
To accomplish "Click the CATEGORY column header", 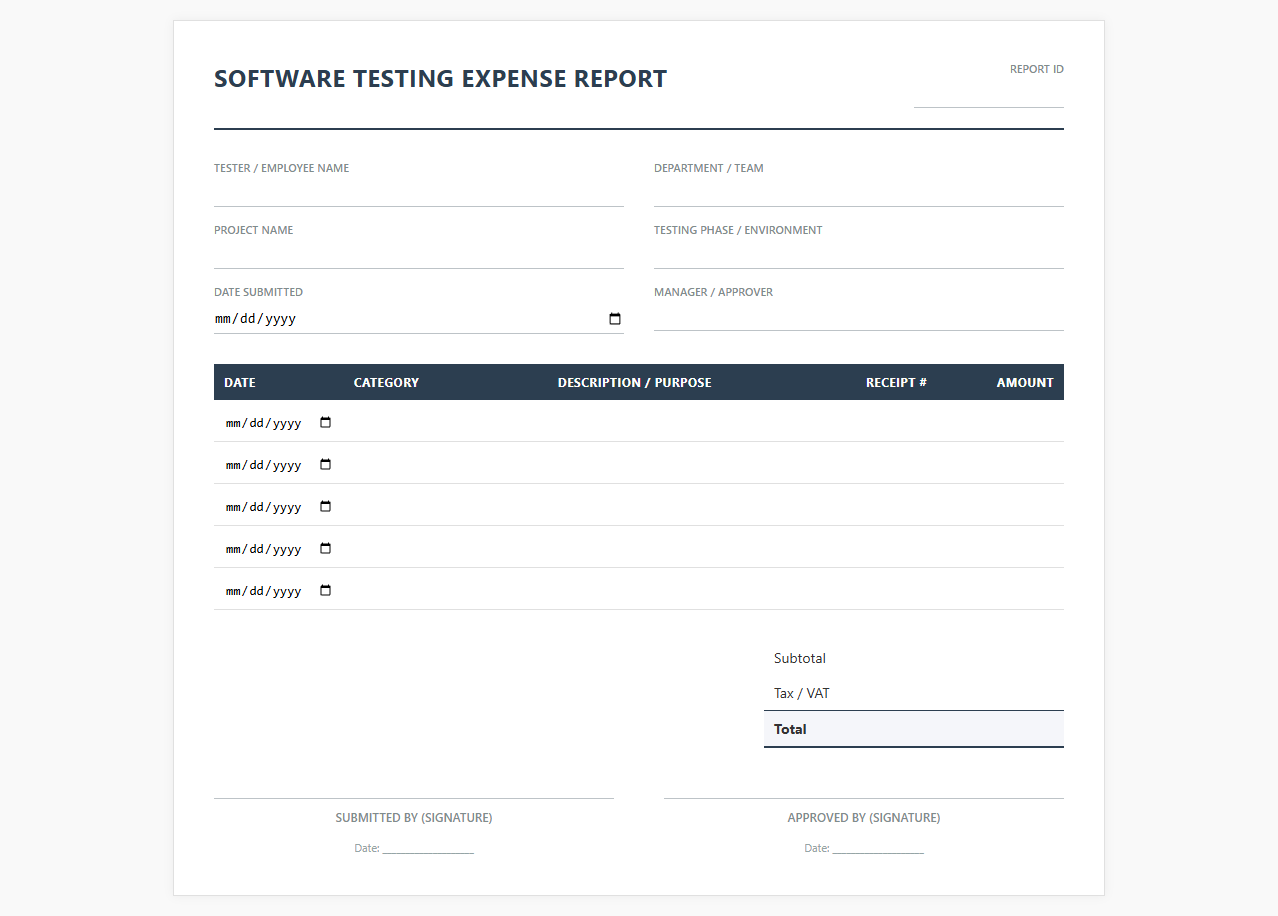I will click(x=386, y=383).
